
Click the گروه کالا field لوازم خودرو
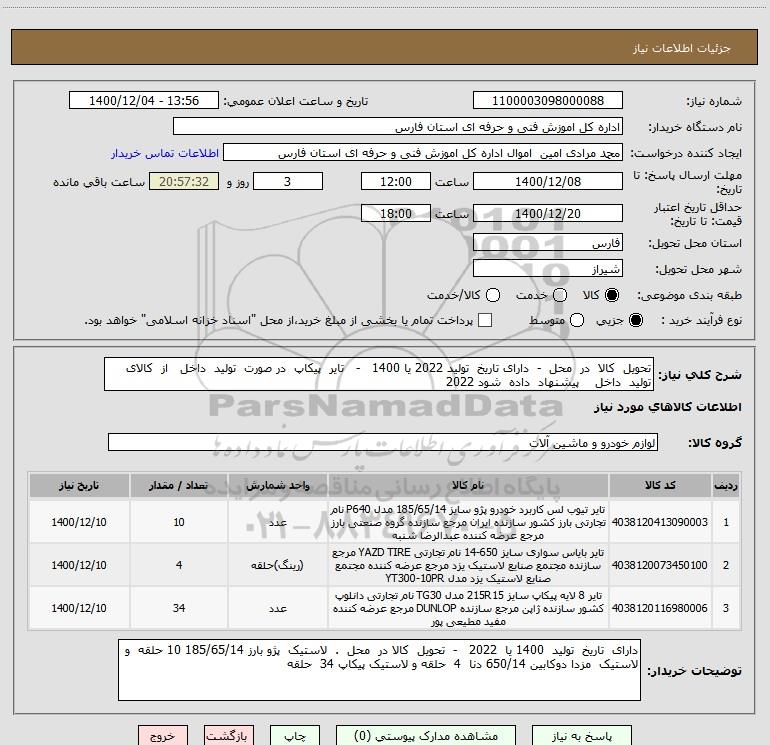click(383, 442)
